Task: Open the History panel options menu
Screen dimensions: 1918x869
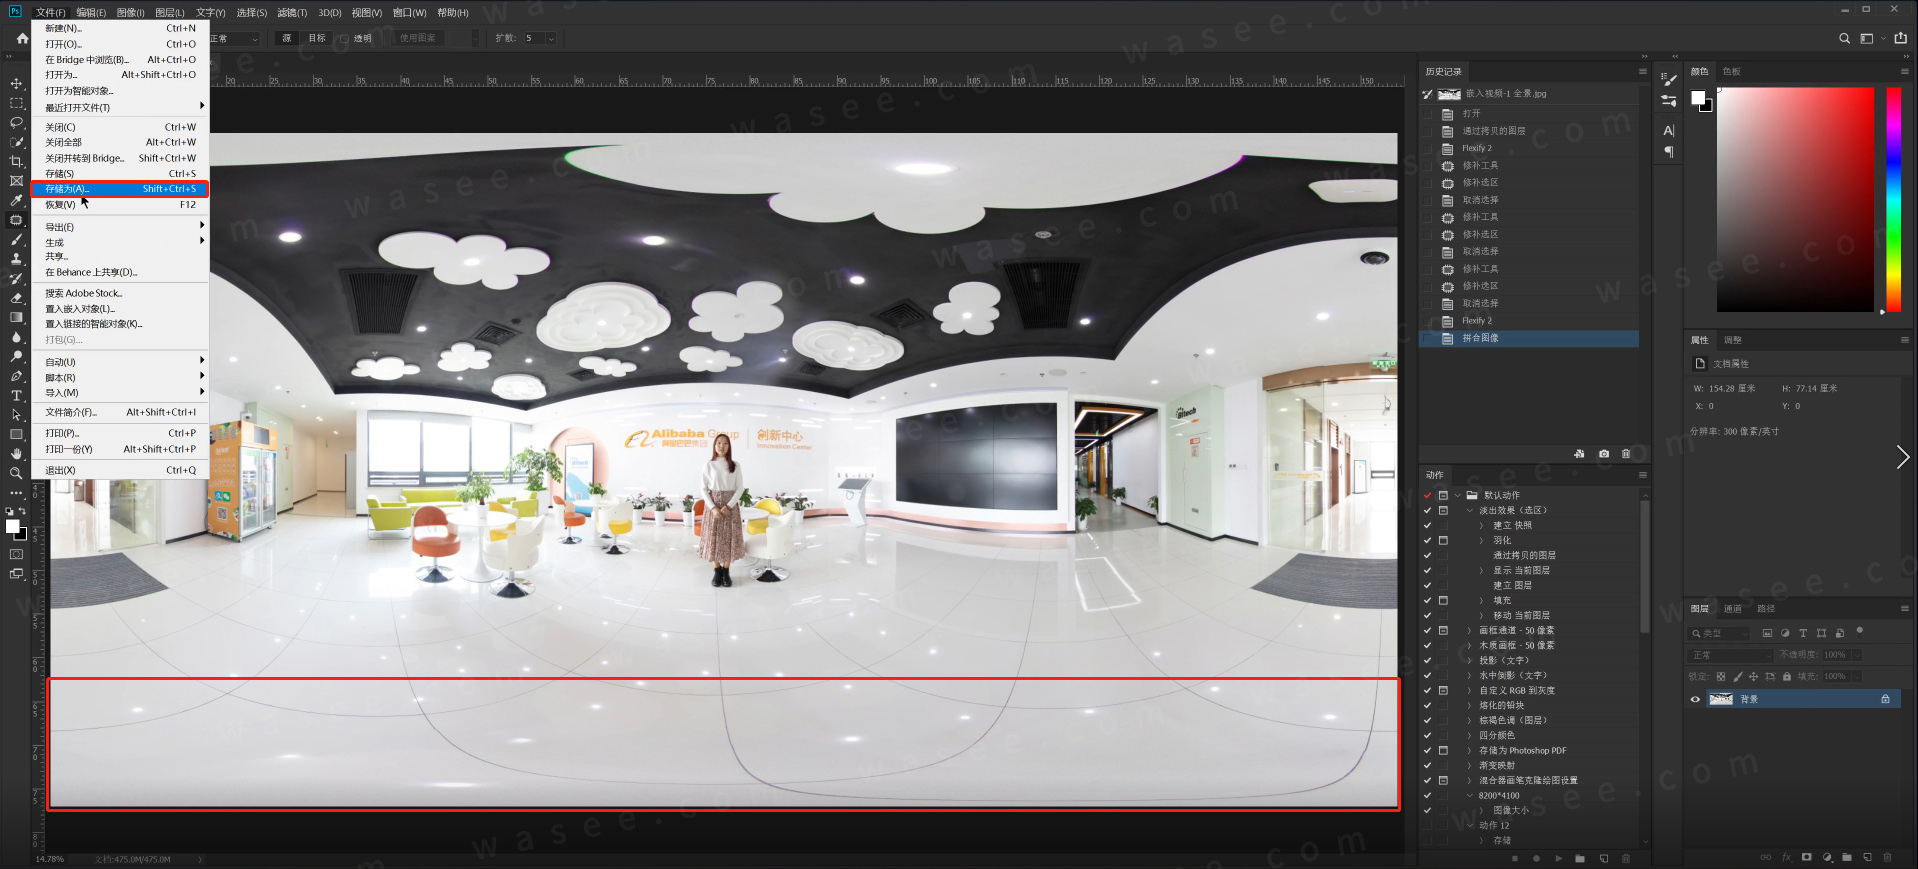Action: [x=1642, y=71]
